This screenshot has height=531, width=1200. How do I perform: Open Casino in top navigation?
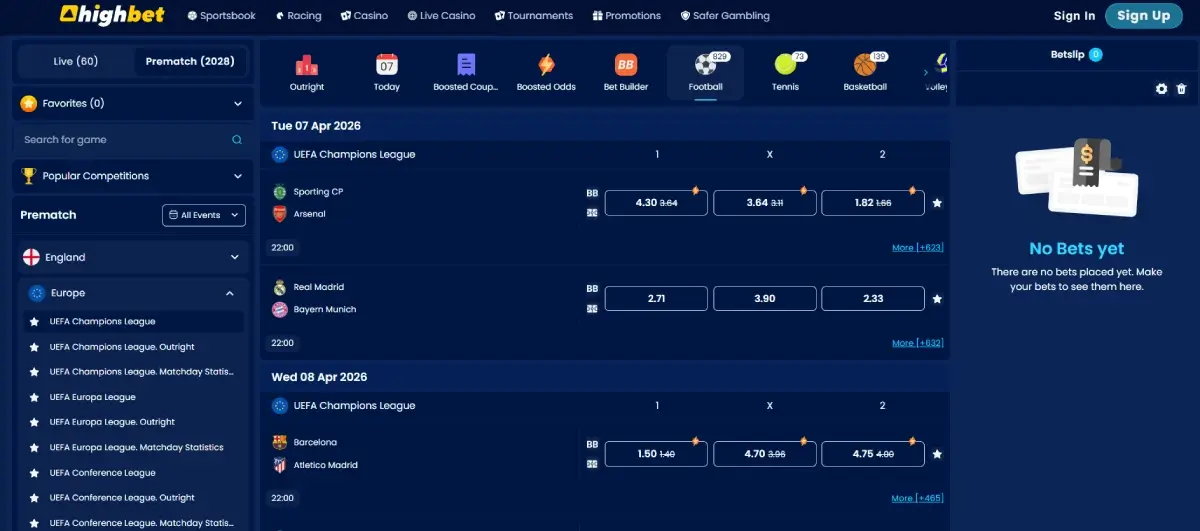point(364,16)
